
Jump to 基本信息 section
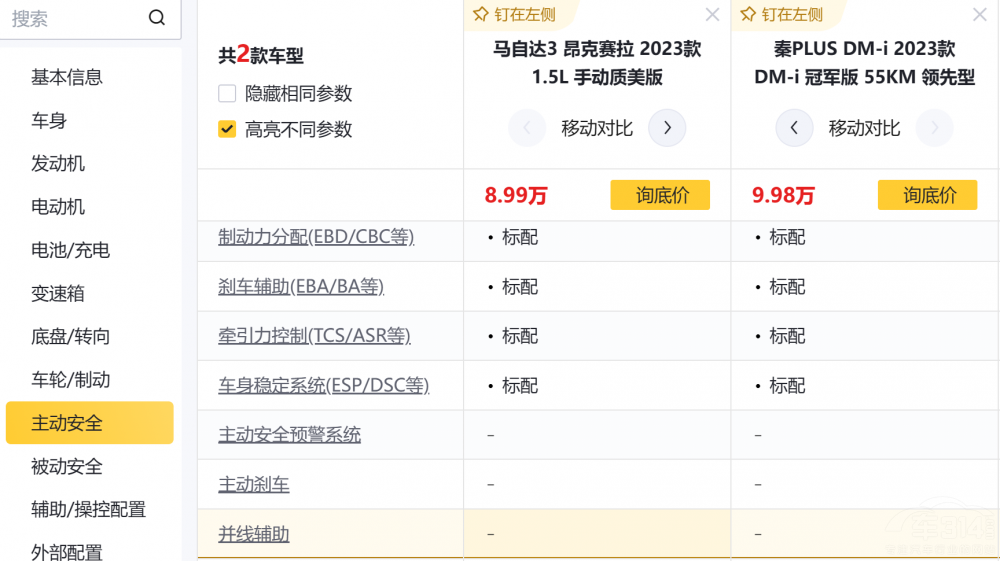point(67,77)
